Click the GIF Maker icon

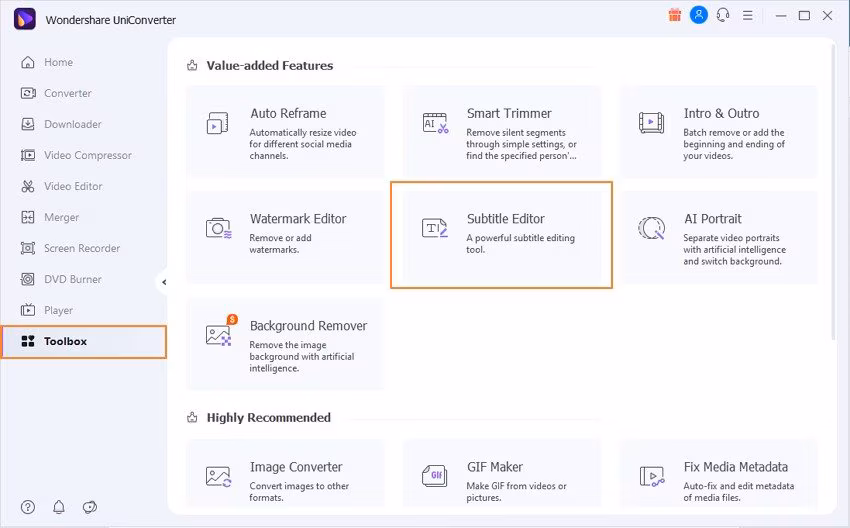pyautogui.click(x=435, y=476)
